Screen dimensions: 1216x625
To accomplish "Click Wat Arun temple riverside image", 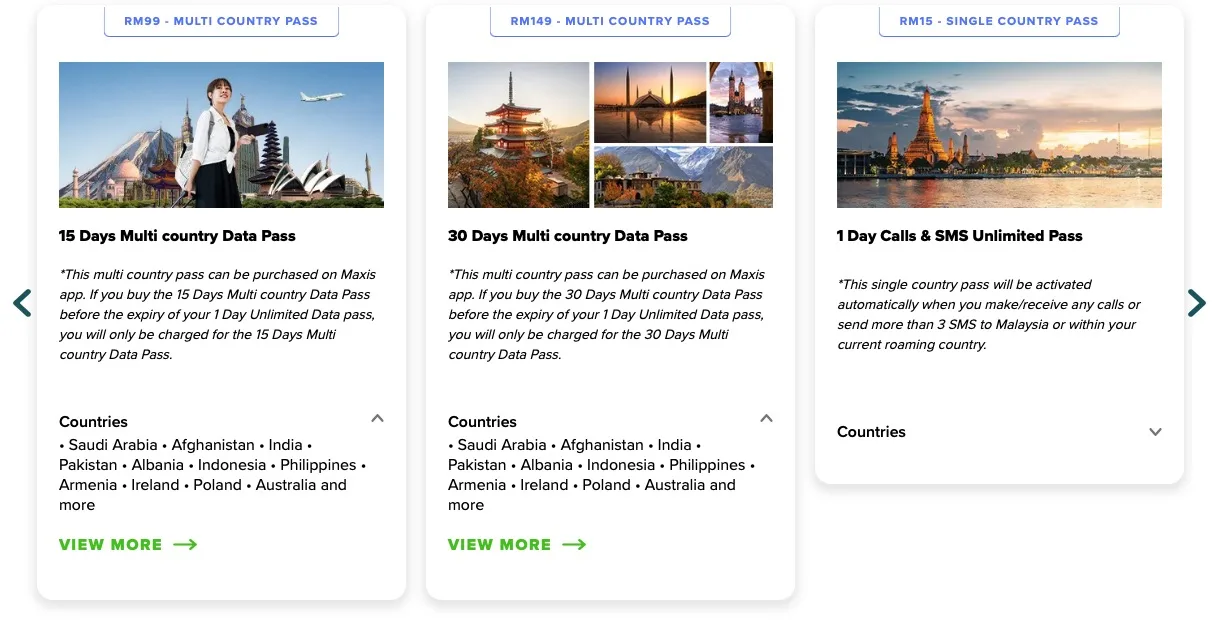I will click(x=999, y=135).
